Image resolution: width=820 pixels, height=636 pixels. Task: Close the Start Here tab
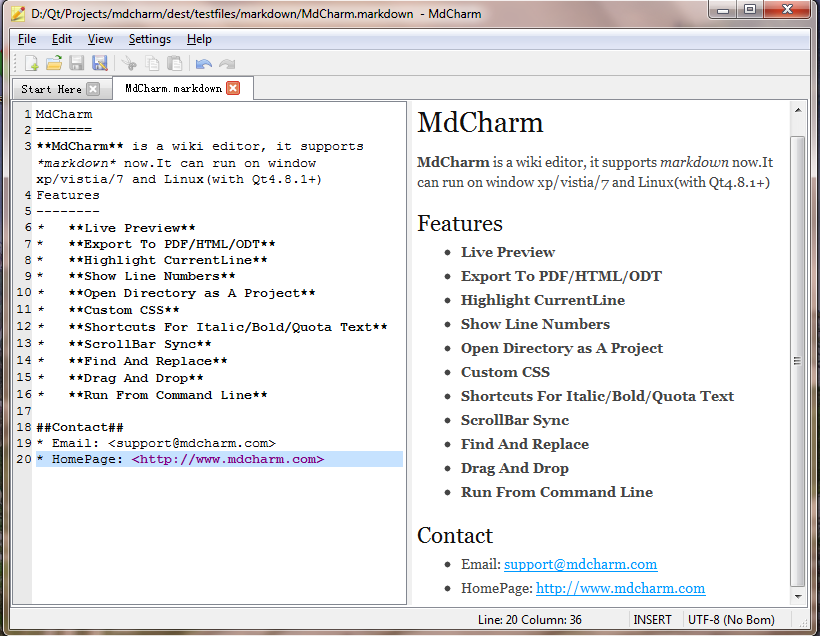coord(95,88)
